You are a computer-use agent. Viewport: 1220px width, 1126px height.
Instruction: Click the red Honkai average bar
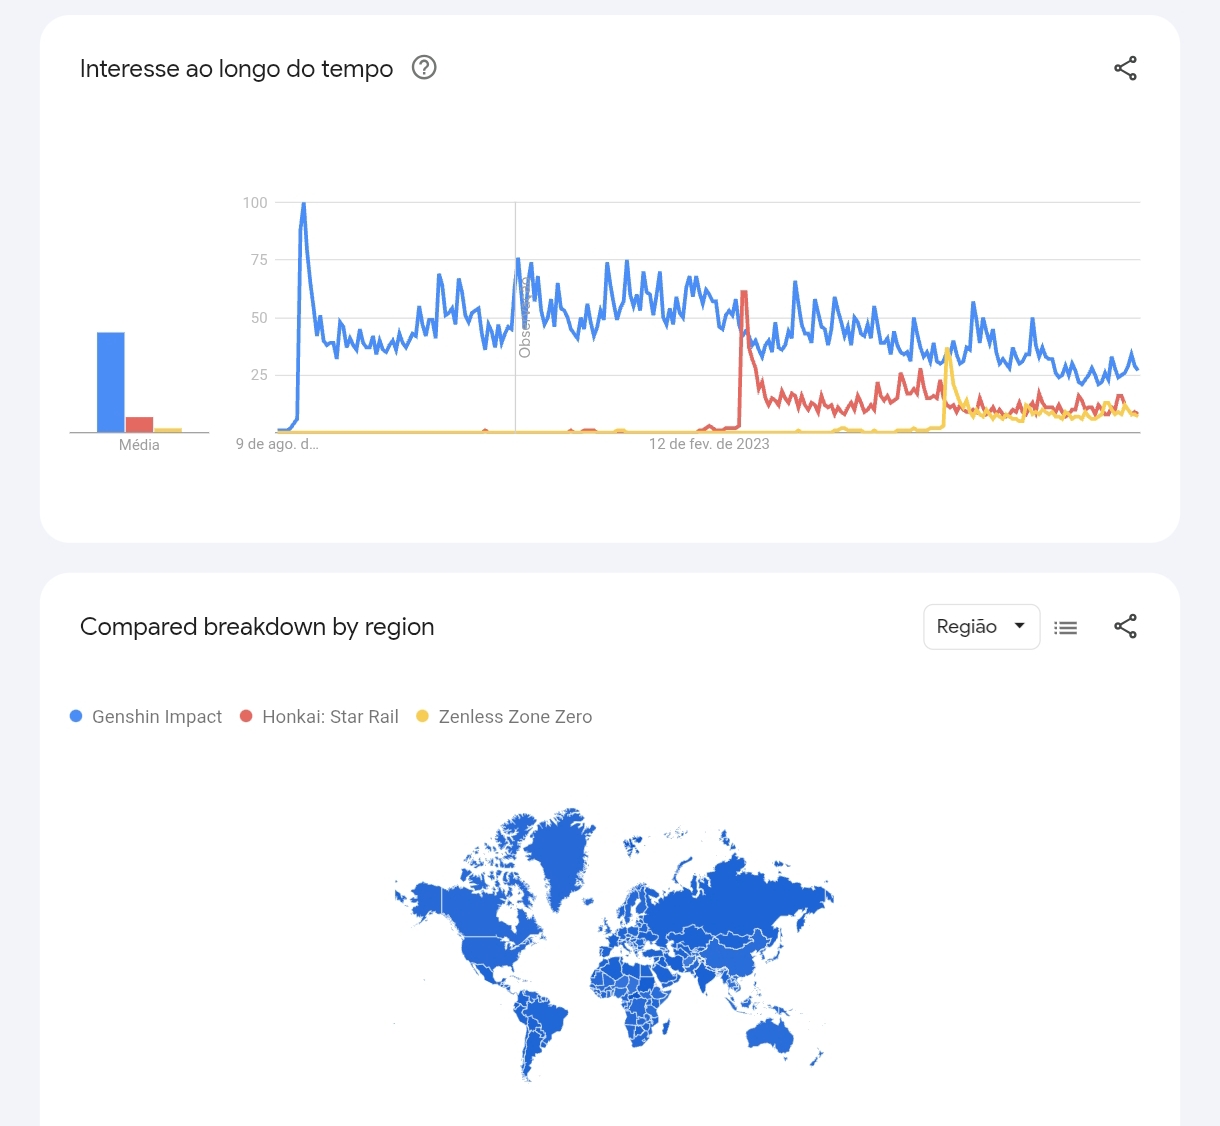[139, 424]
